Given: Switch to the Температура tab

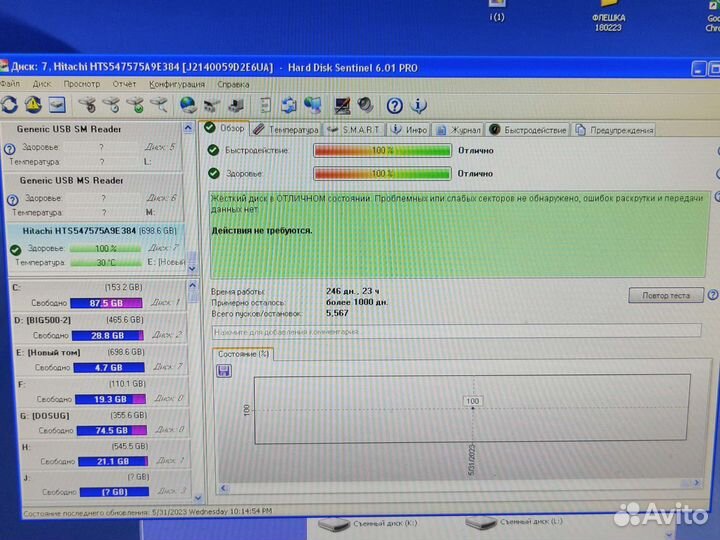Looking at the screenshot, I should point(286,130).
